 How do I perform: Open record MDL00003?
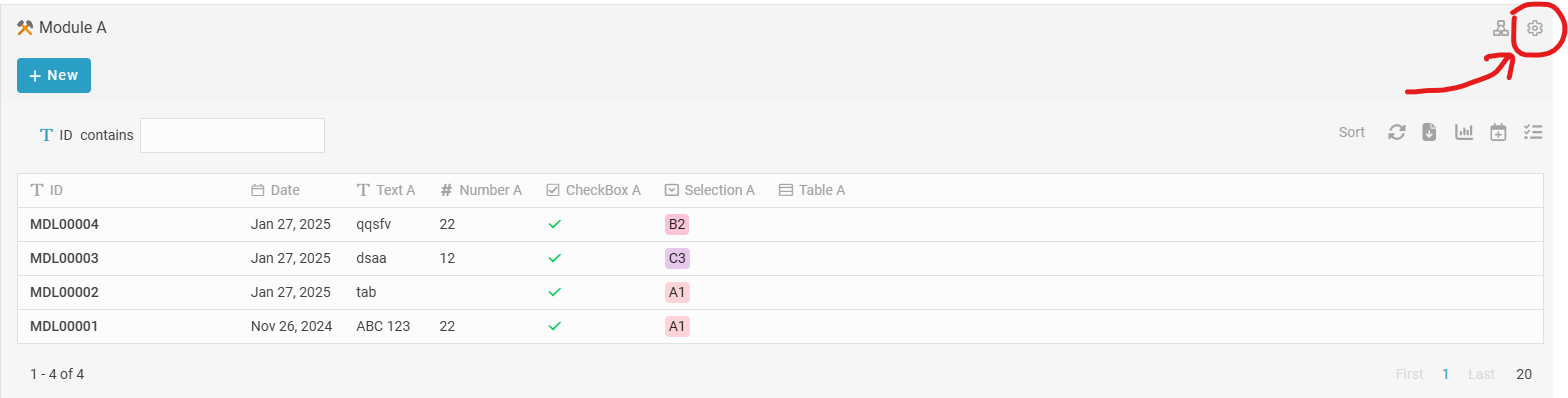(x=64, y=258)
